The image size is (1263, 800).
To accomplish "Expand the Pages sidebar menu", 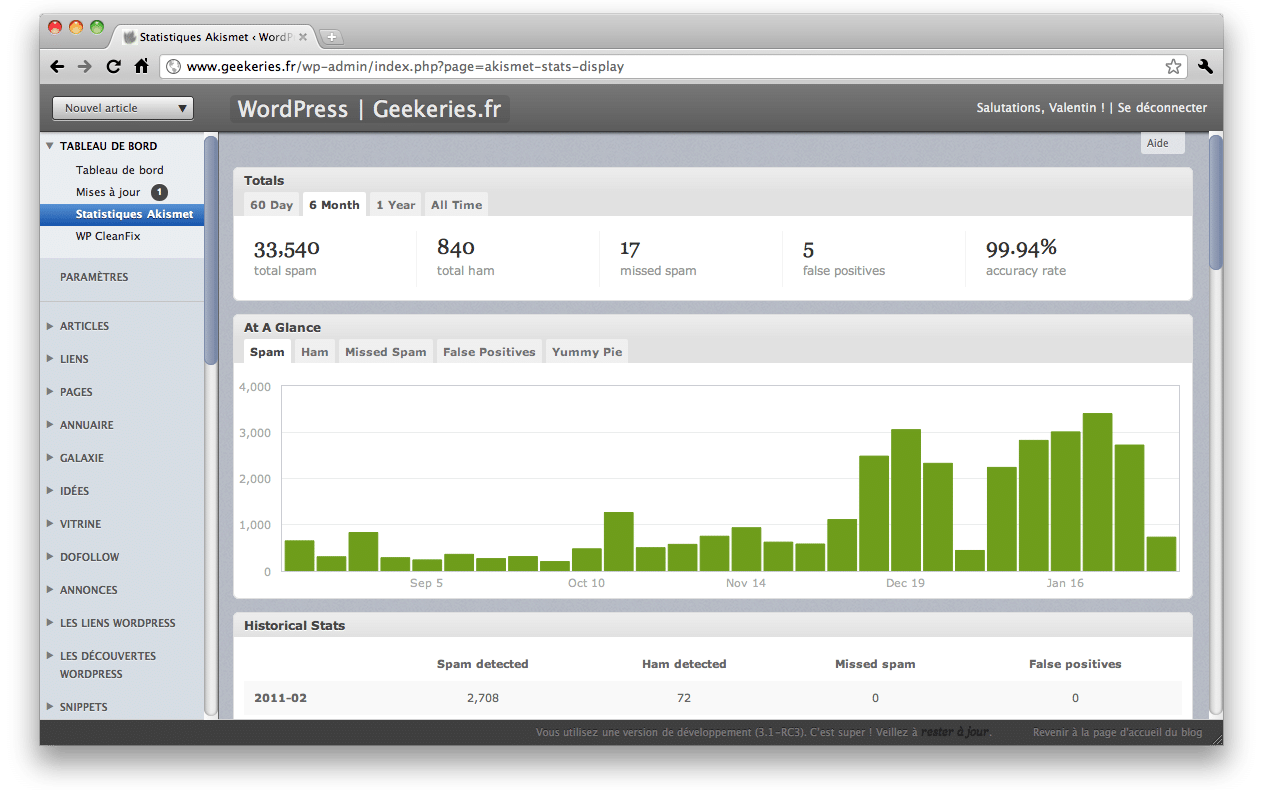I will [50, 392].
